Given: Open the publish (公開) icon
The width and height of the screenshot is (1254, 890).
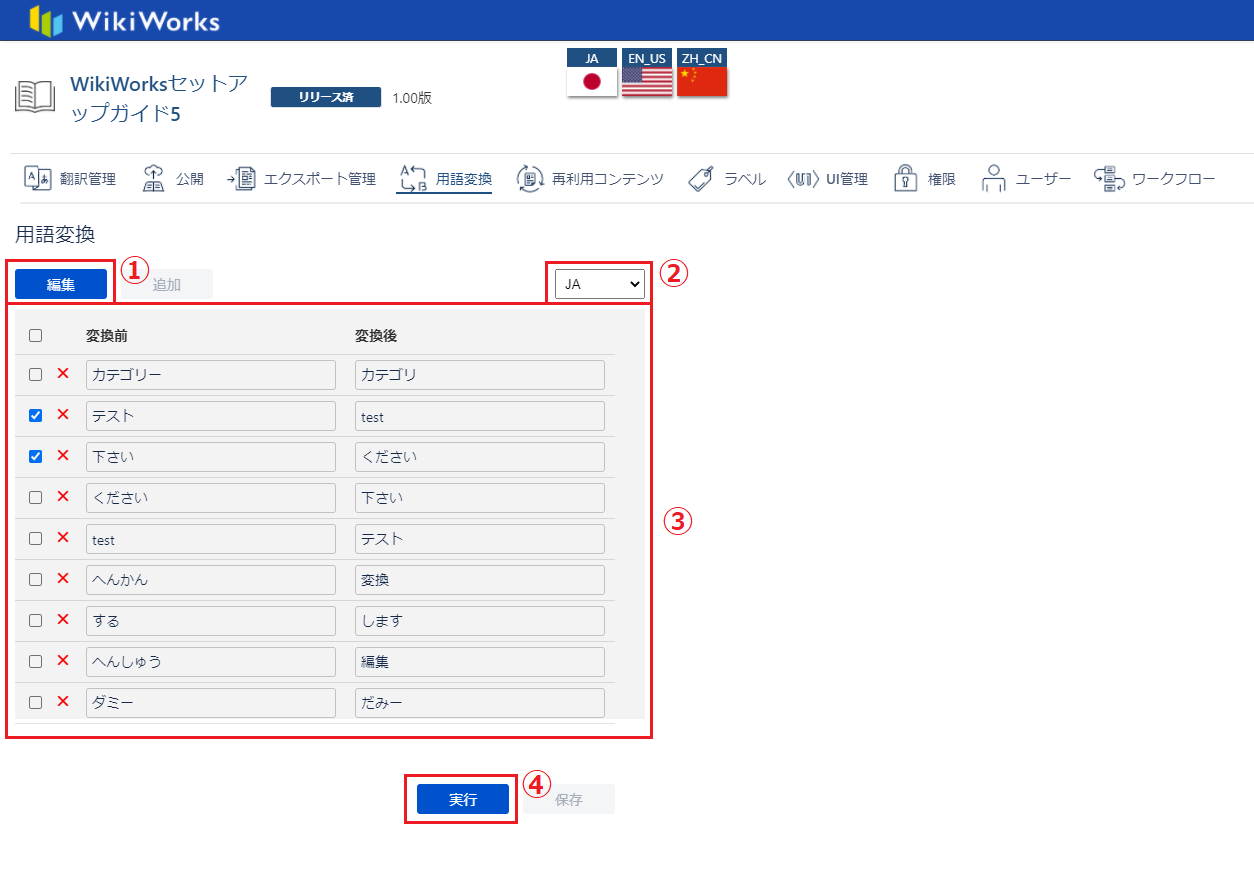Looking at the screenshot, I should [x=153, y=179].
